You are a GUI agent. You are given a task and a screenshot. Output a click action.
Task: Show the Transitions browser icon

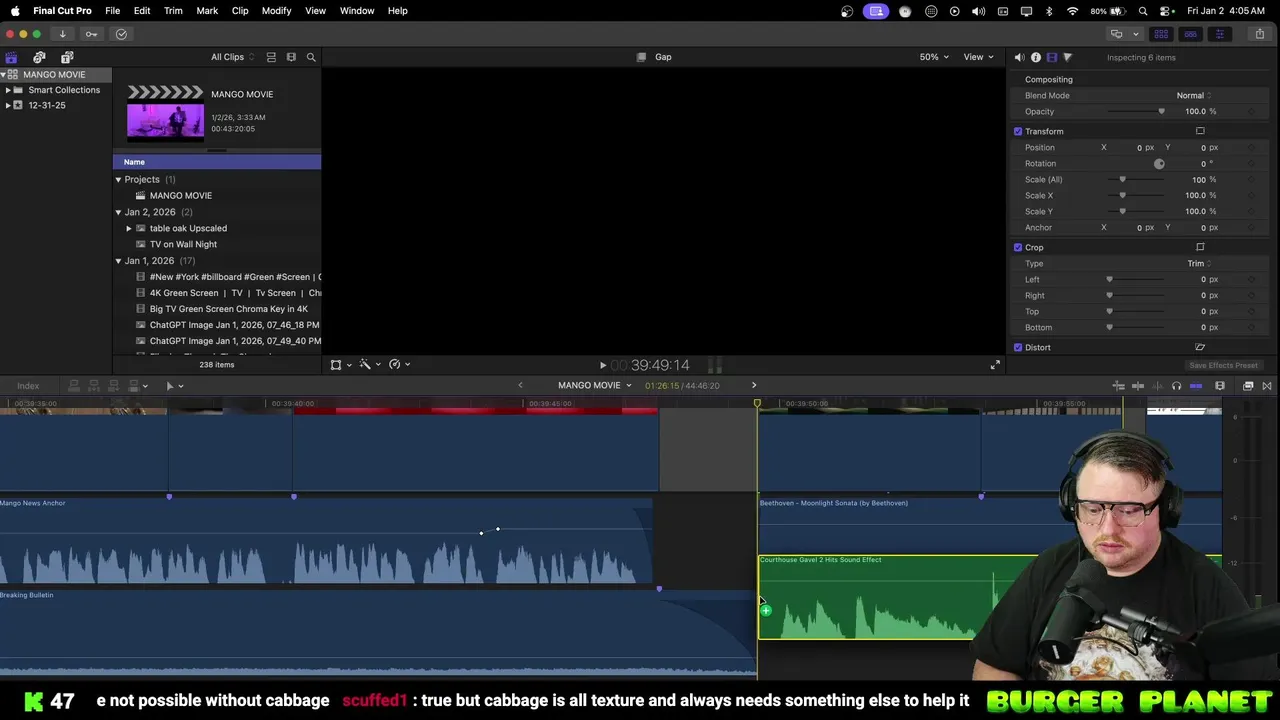click(x=1267, y=386)
